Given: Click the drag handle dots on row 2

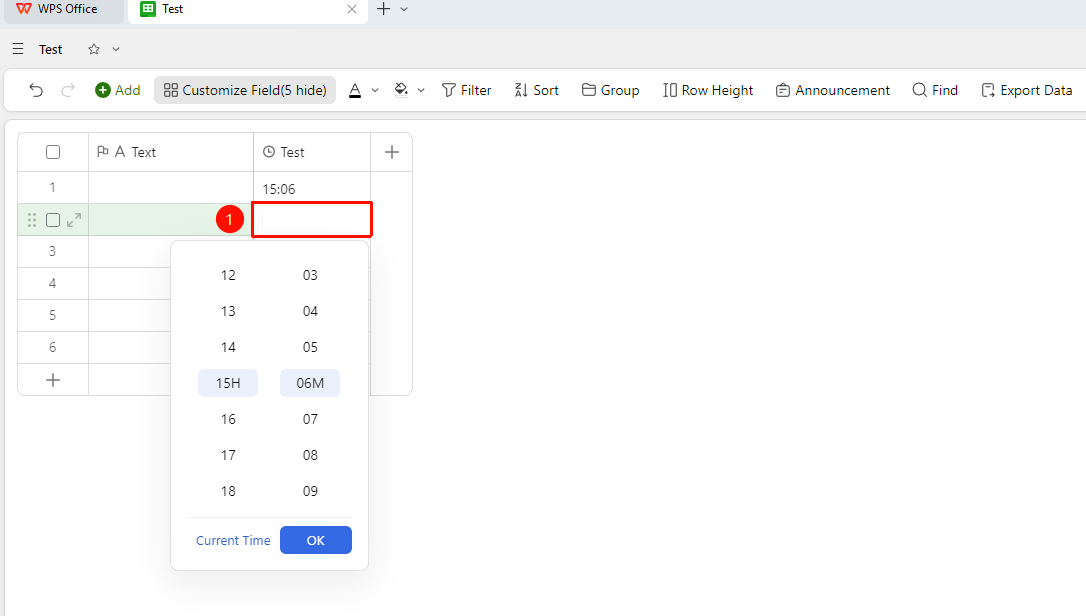Looking at the screenshot, I should point(32,220).
